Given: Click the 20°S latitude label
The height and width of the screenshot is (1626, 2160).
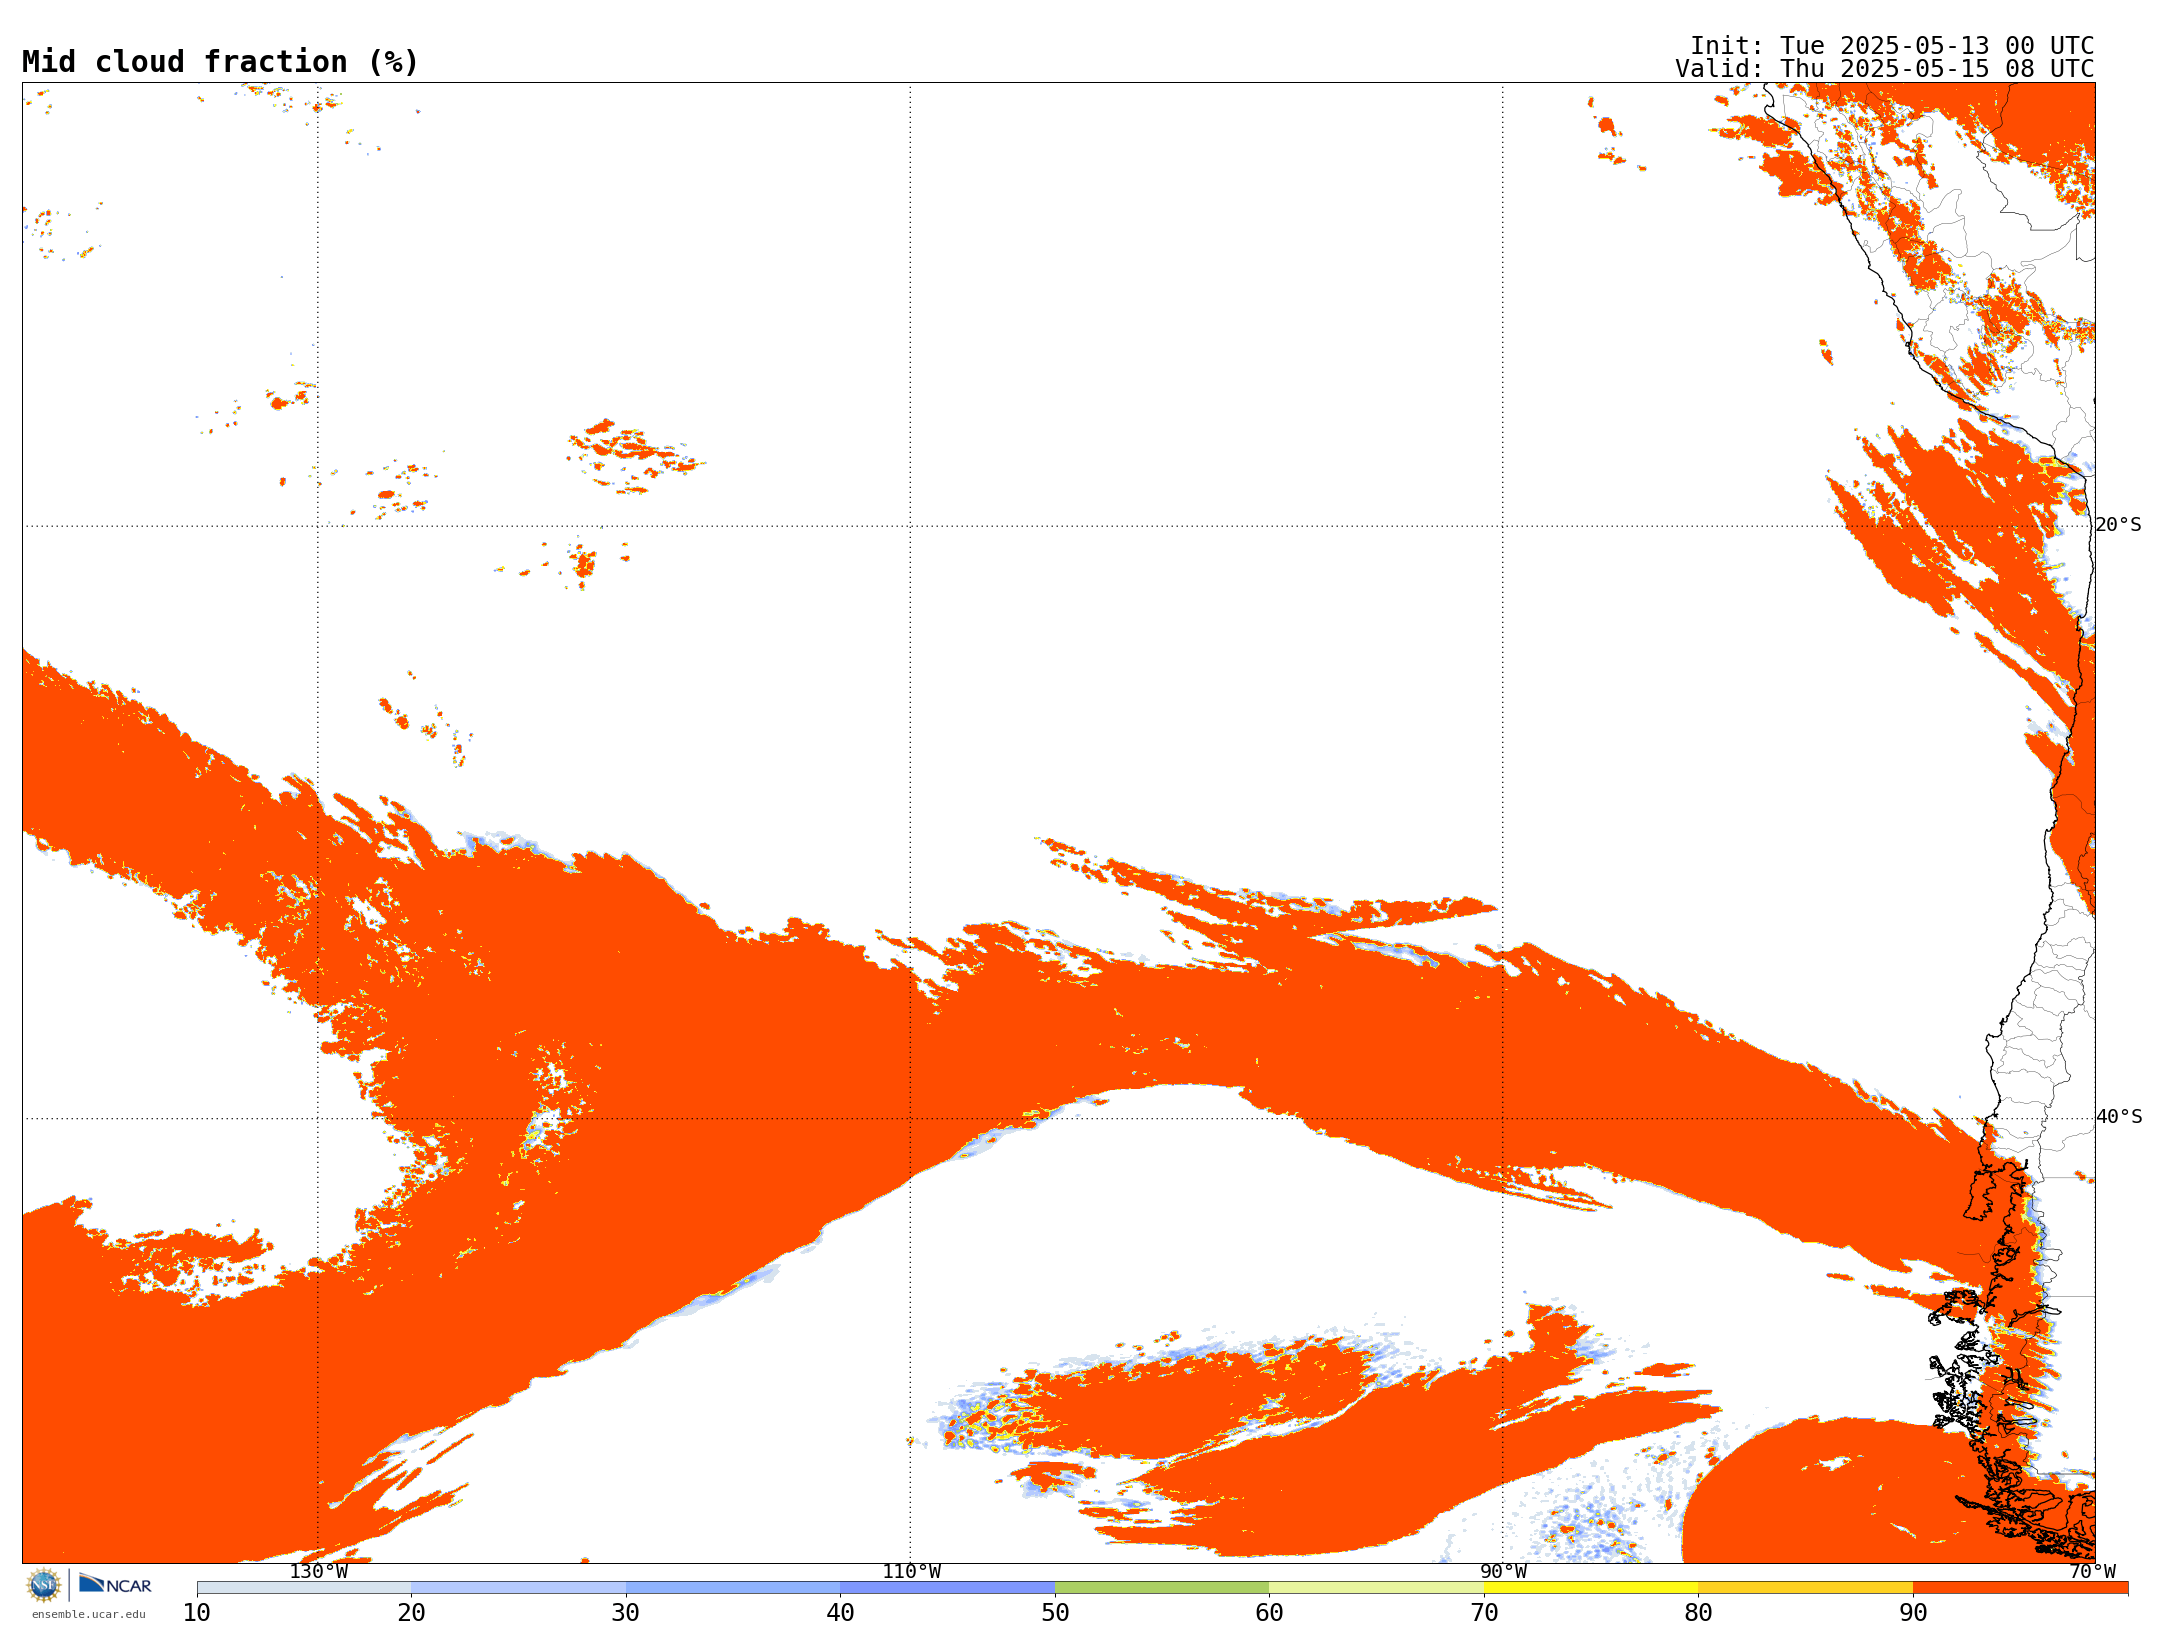Looking at the screenshot, I should coord(2118,525).
